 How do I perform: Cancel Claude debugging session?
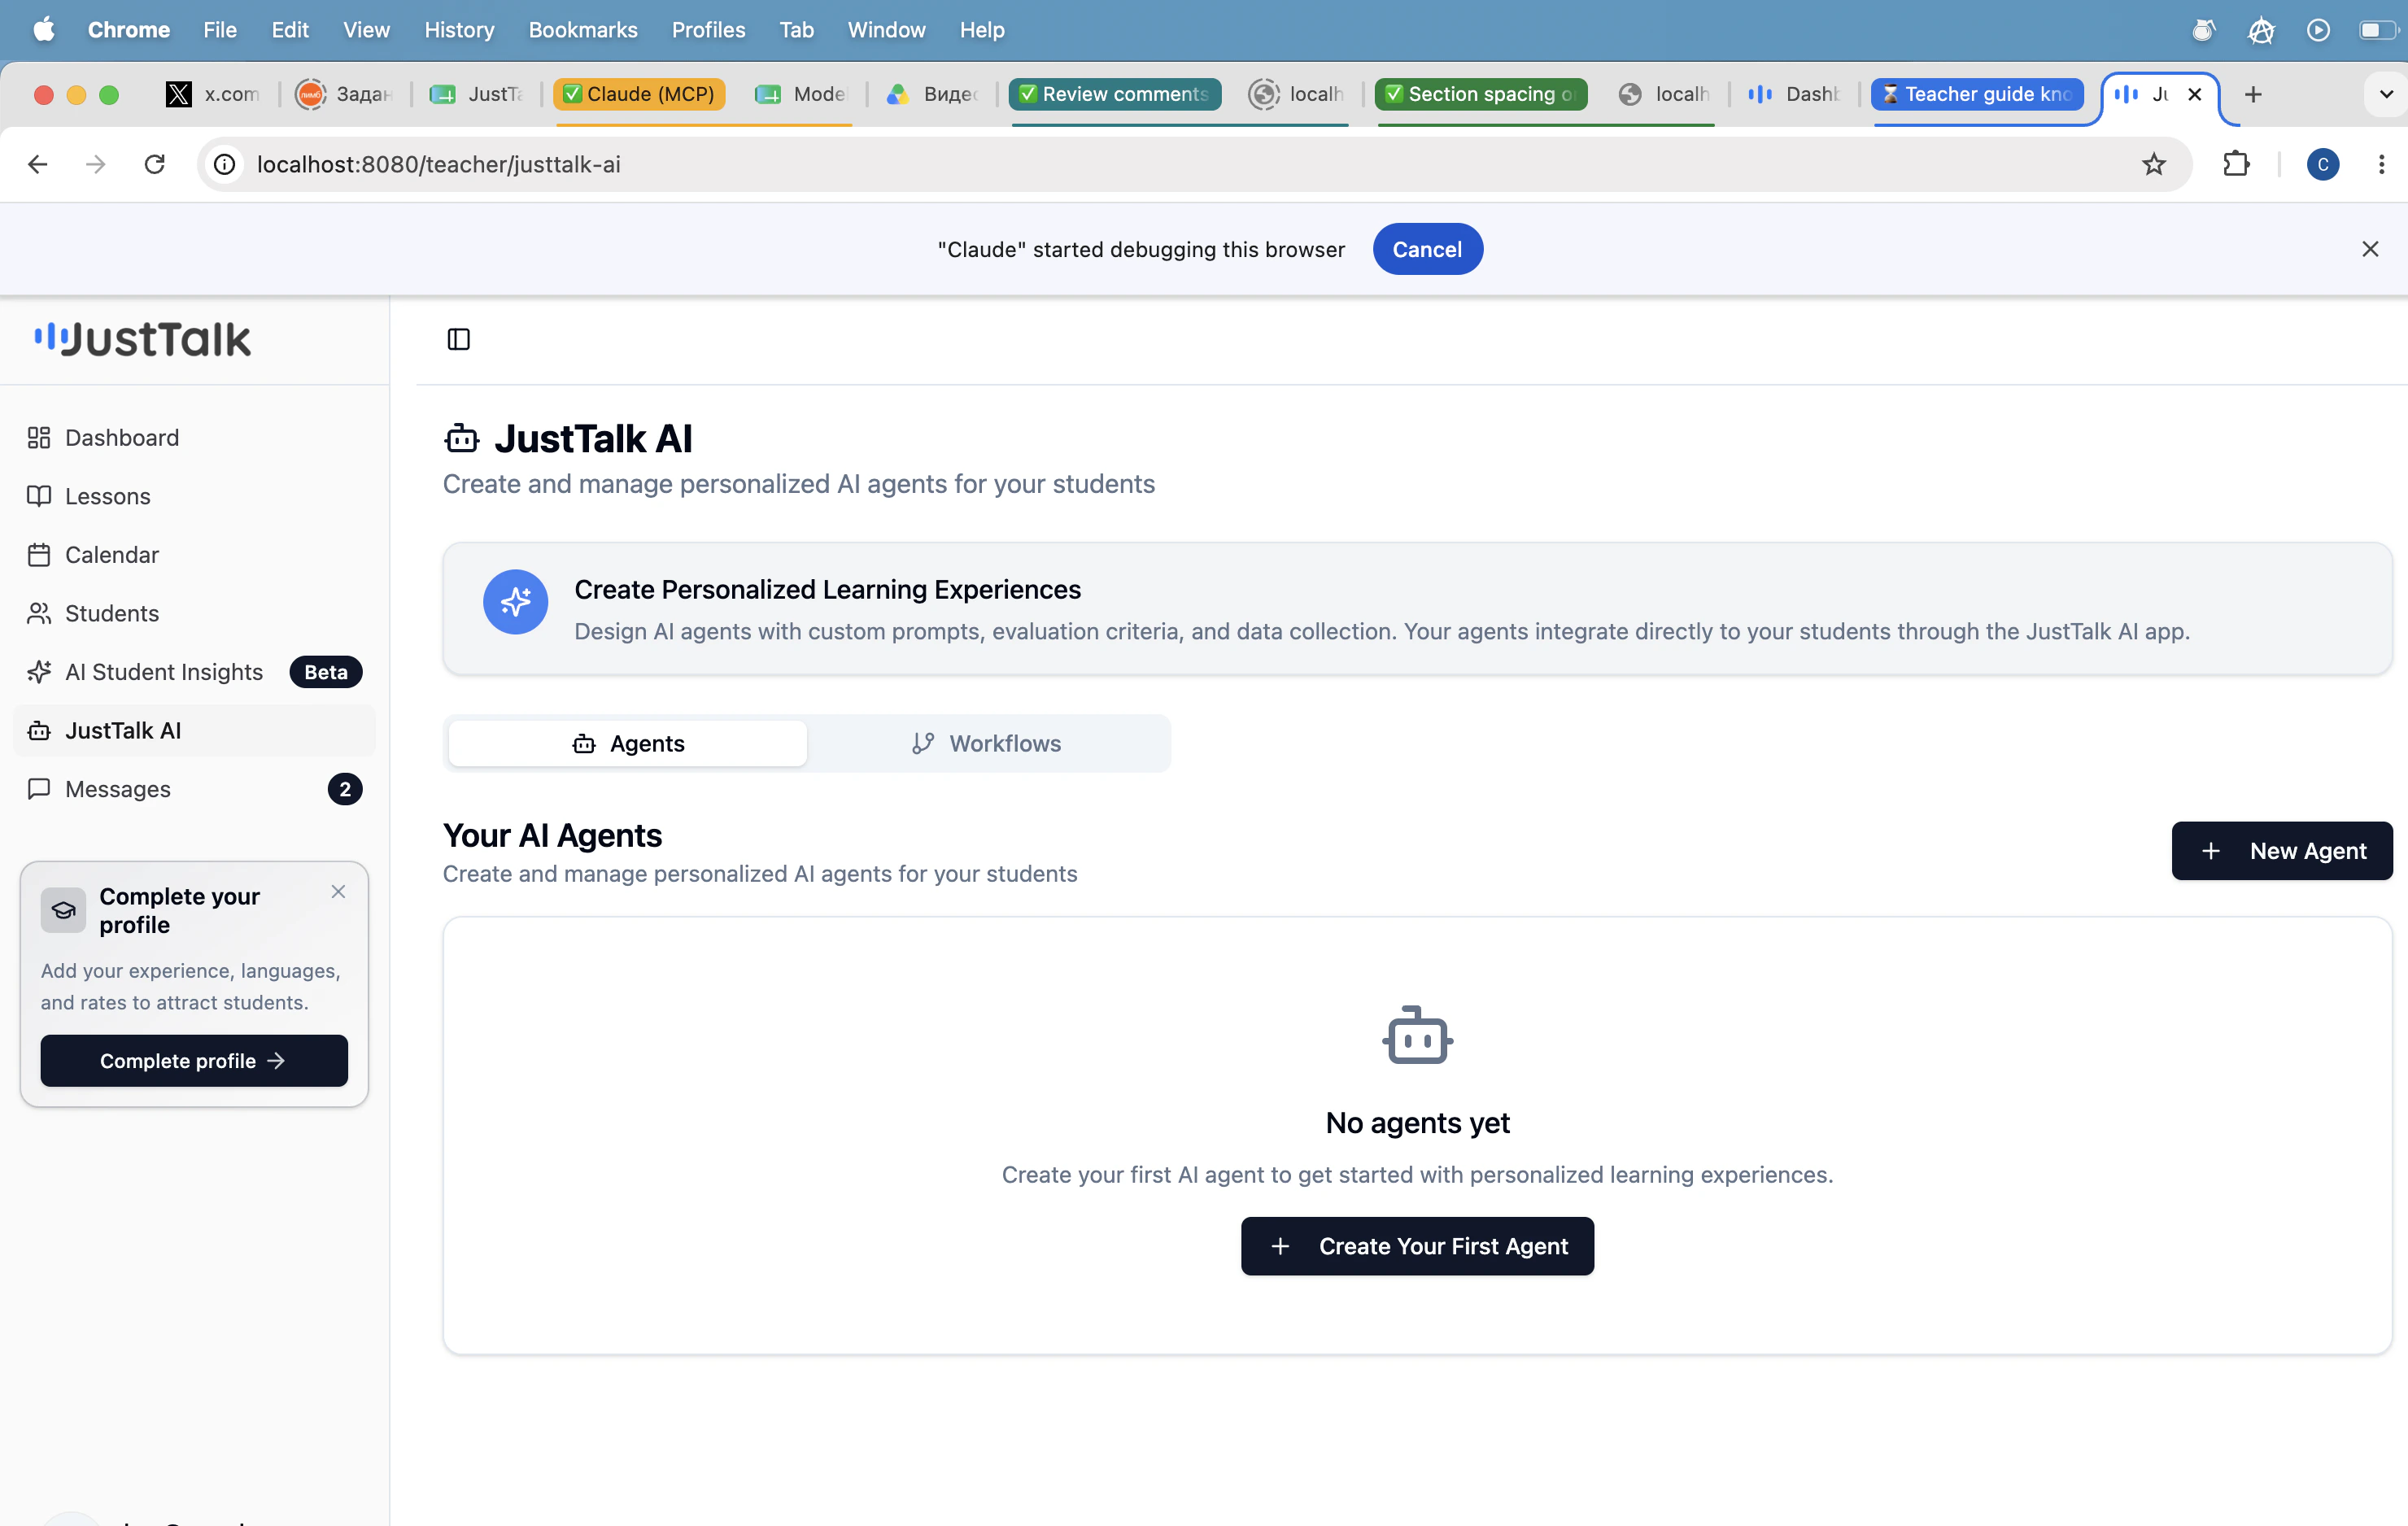click(x=1427, y=249)
